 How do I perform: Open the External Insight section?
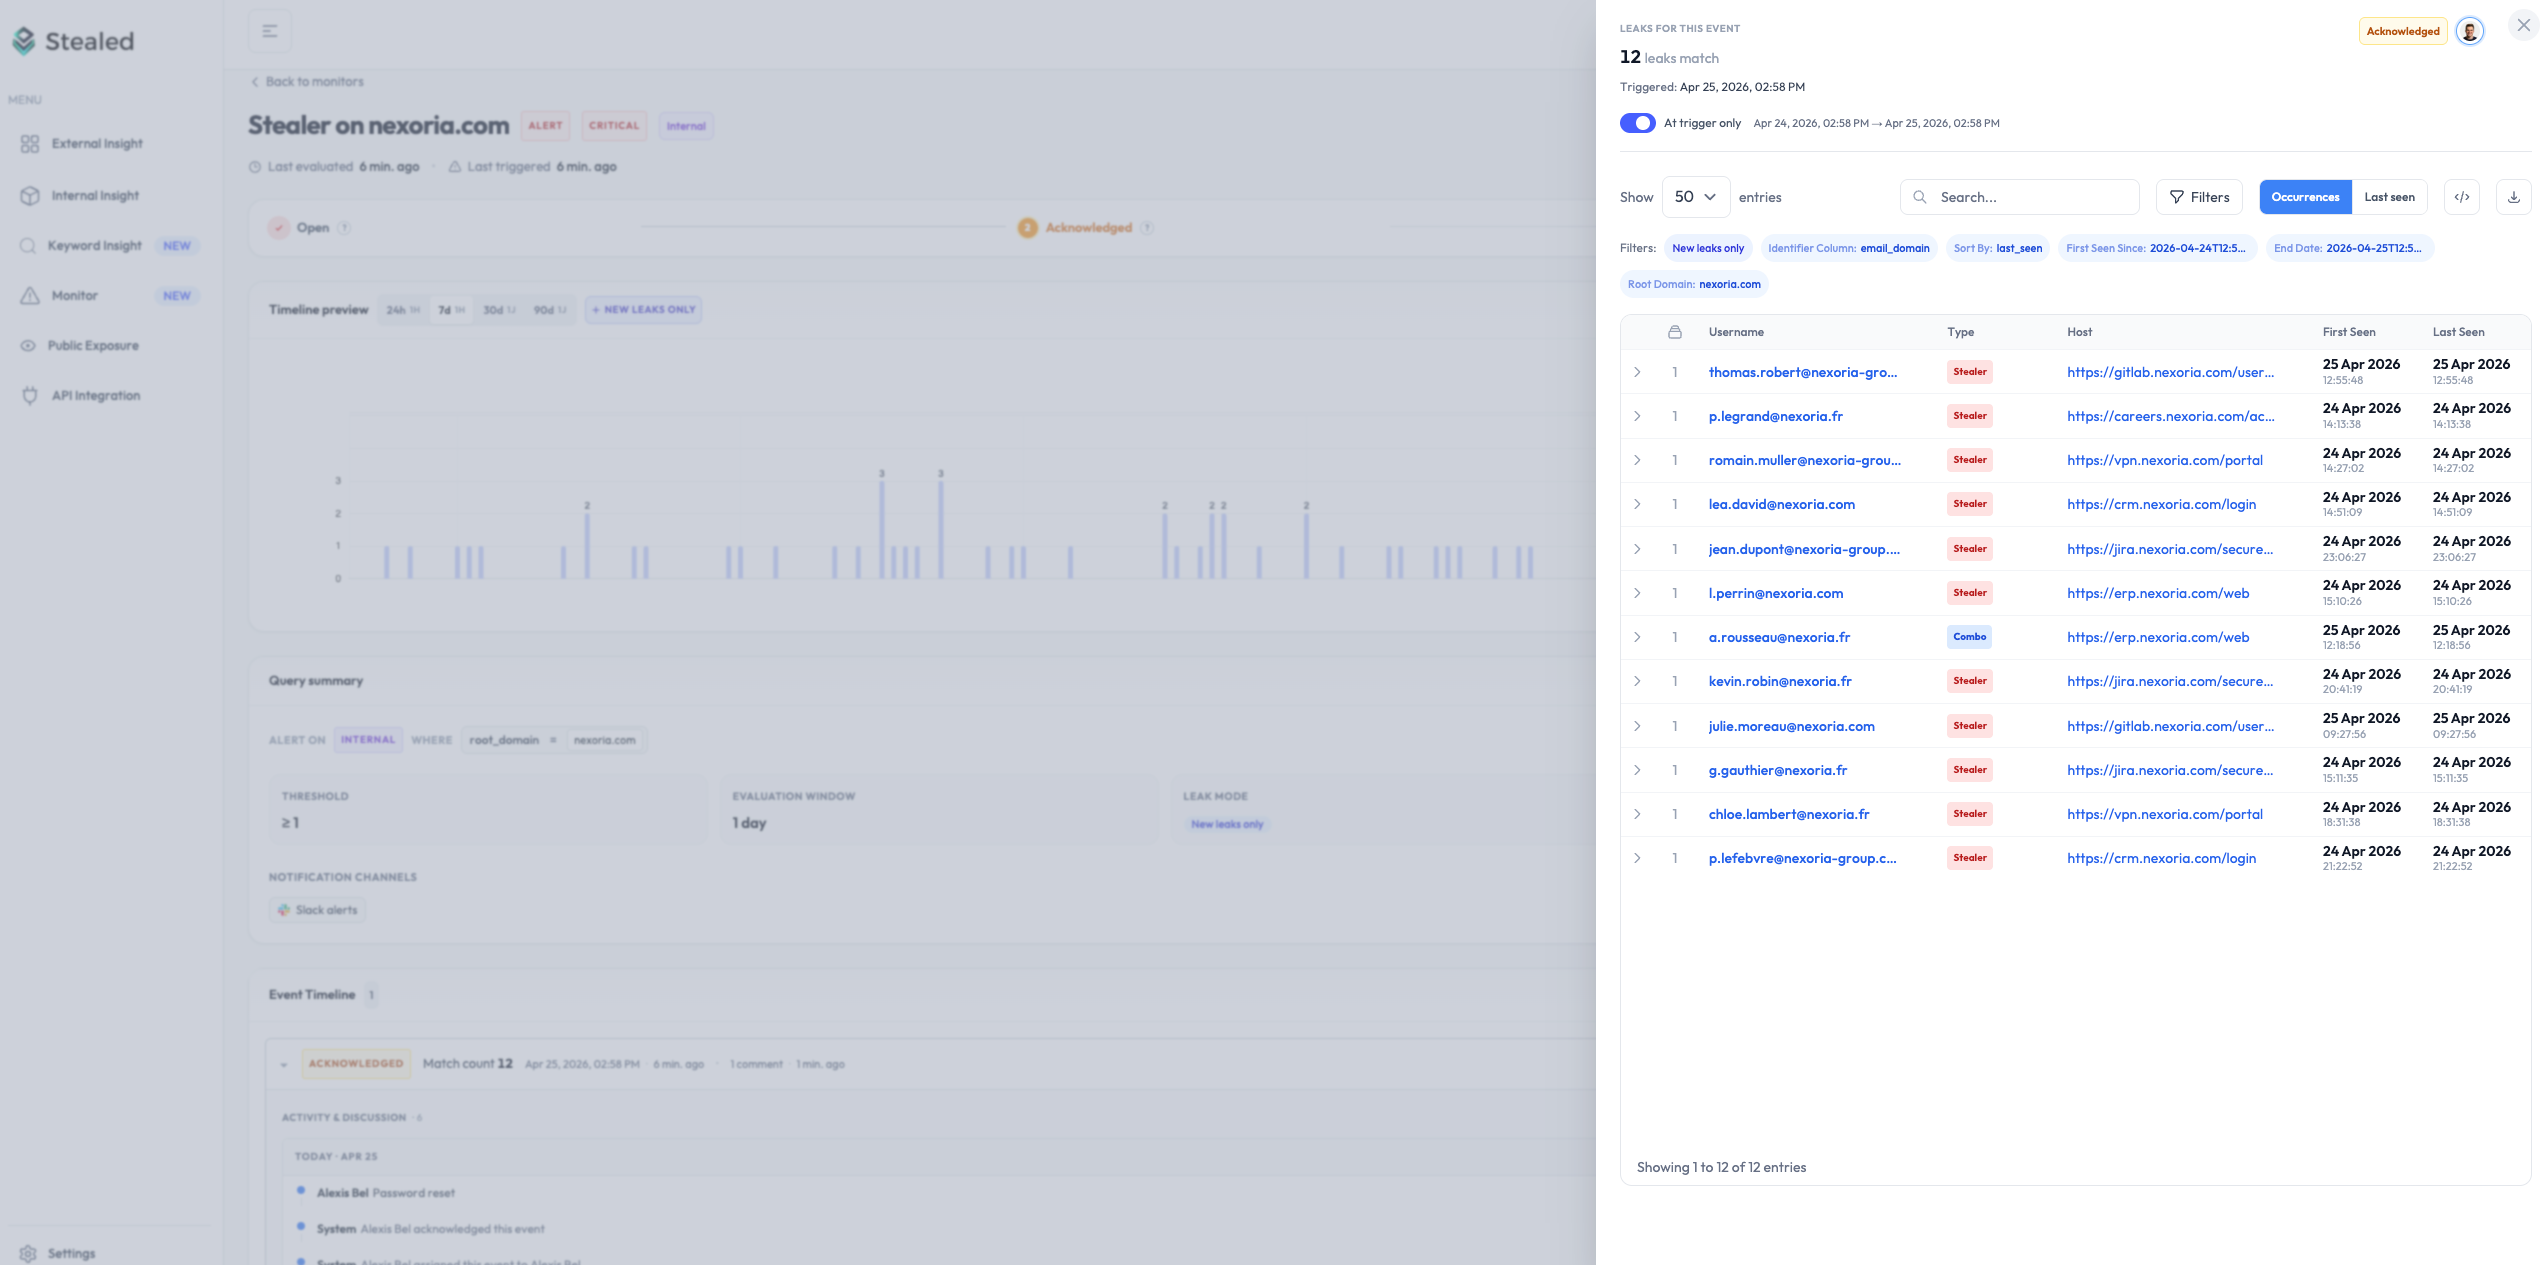coord(96,143)
